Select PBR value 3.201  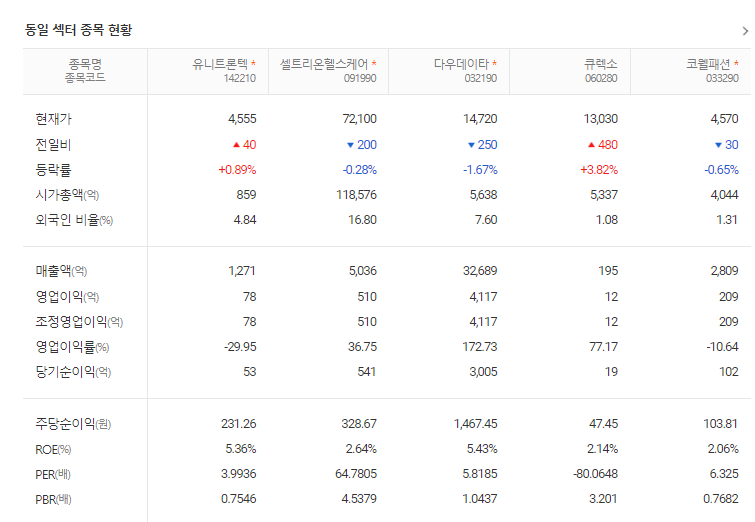[603, 499]
